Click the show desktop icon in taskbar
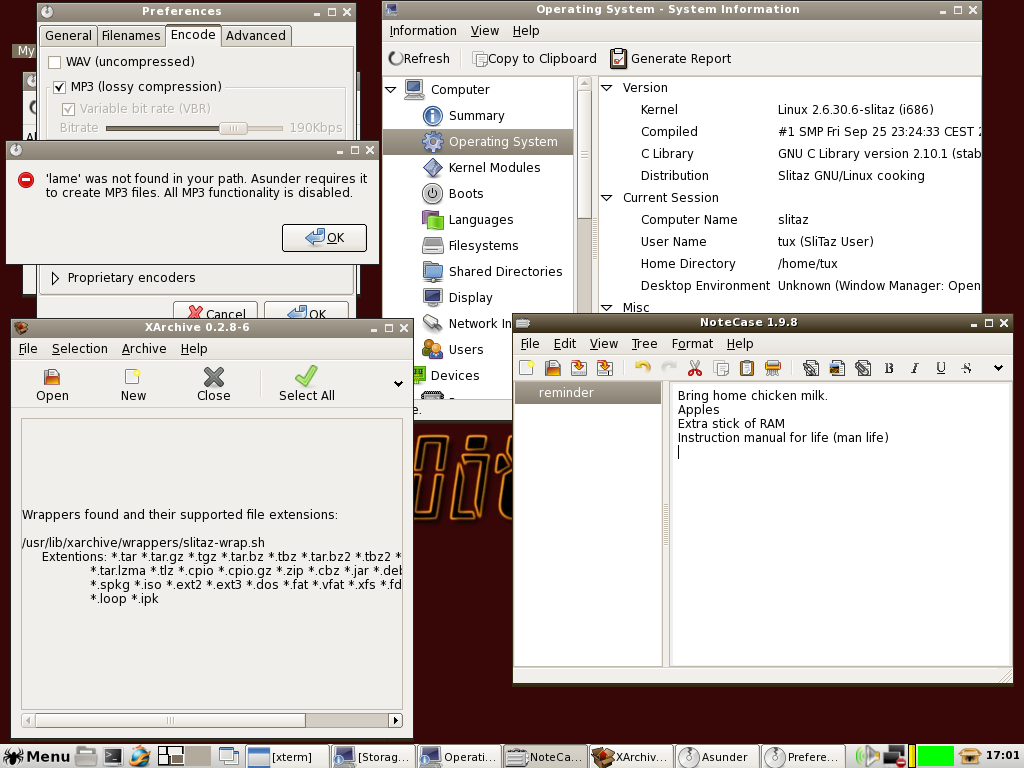Image resolution: width=1024 pixels, height=768 pixels. 229,756
